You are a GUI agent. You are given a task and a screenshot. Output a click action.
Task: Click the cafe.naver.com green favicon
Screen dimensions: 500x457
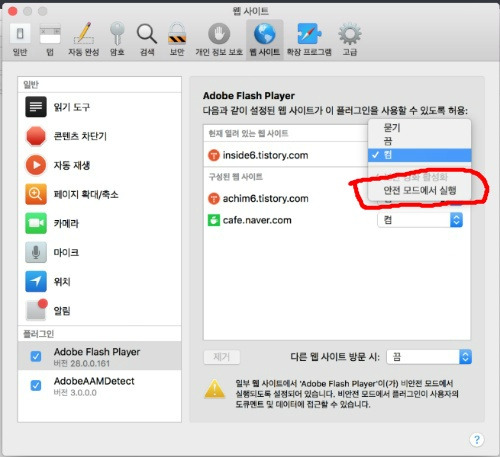click(214, 220)
